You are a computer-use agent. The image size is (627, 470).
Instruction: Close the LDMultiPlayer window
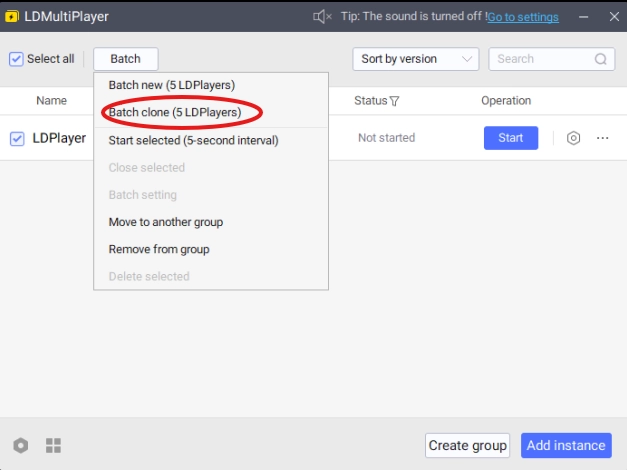614,17
